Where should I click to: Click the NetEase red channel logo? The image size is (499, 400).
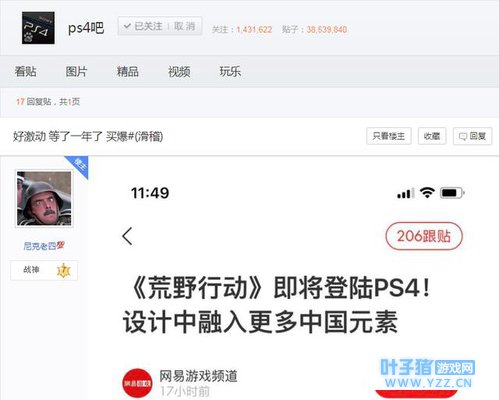[x=138, y=383]
